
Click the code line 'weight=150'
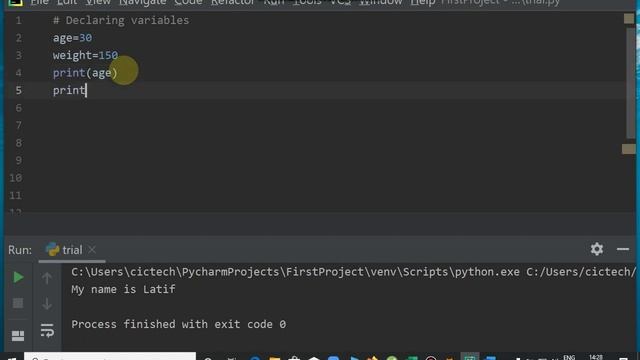(85, 56)
